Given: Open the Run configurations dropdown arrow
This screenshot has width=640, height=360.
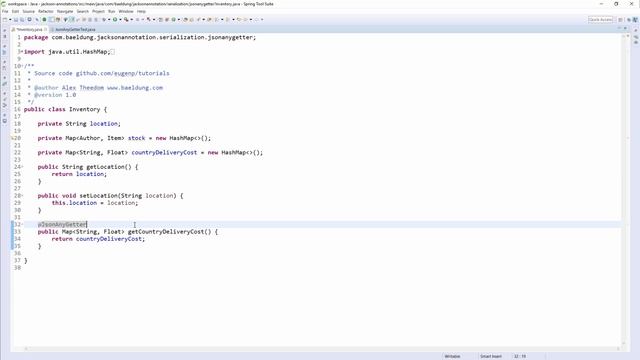Looking at the screenshot, I should pyautogui.click(x=120, y=20).
